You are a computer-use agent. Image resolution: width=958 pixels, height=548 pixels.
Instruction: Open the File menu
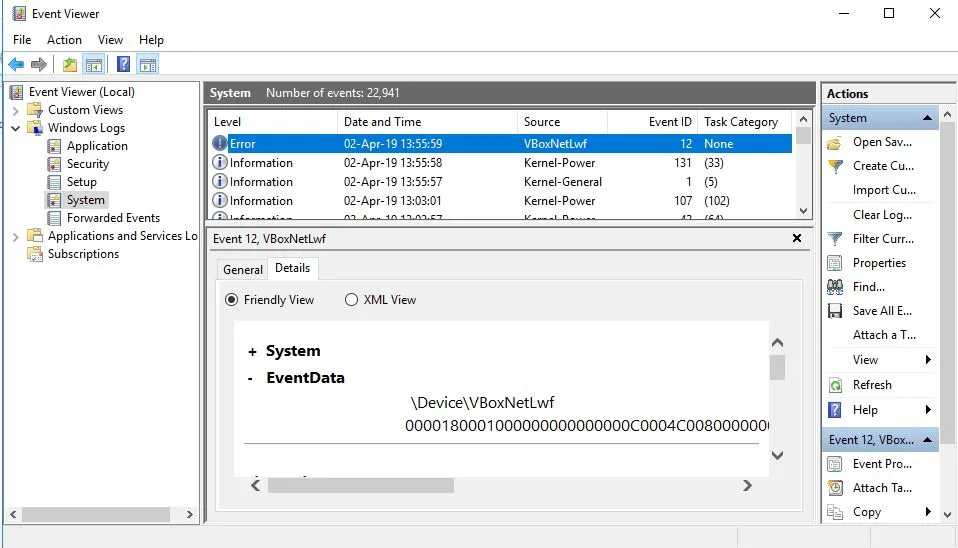[x=22, y=40]
